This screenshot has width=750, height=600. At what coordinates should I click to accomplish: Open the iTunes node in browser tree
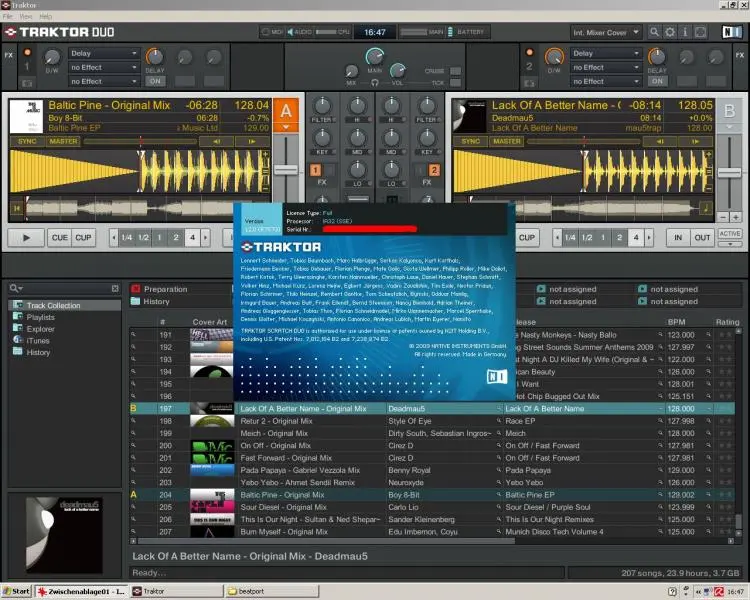point(36,340)
